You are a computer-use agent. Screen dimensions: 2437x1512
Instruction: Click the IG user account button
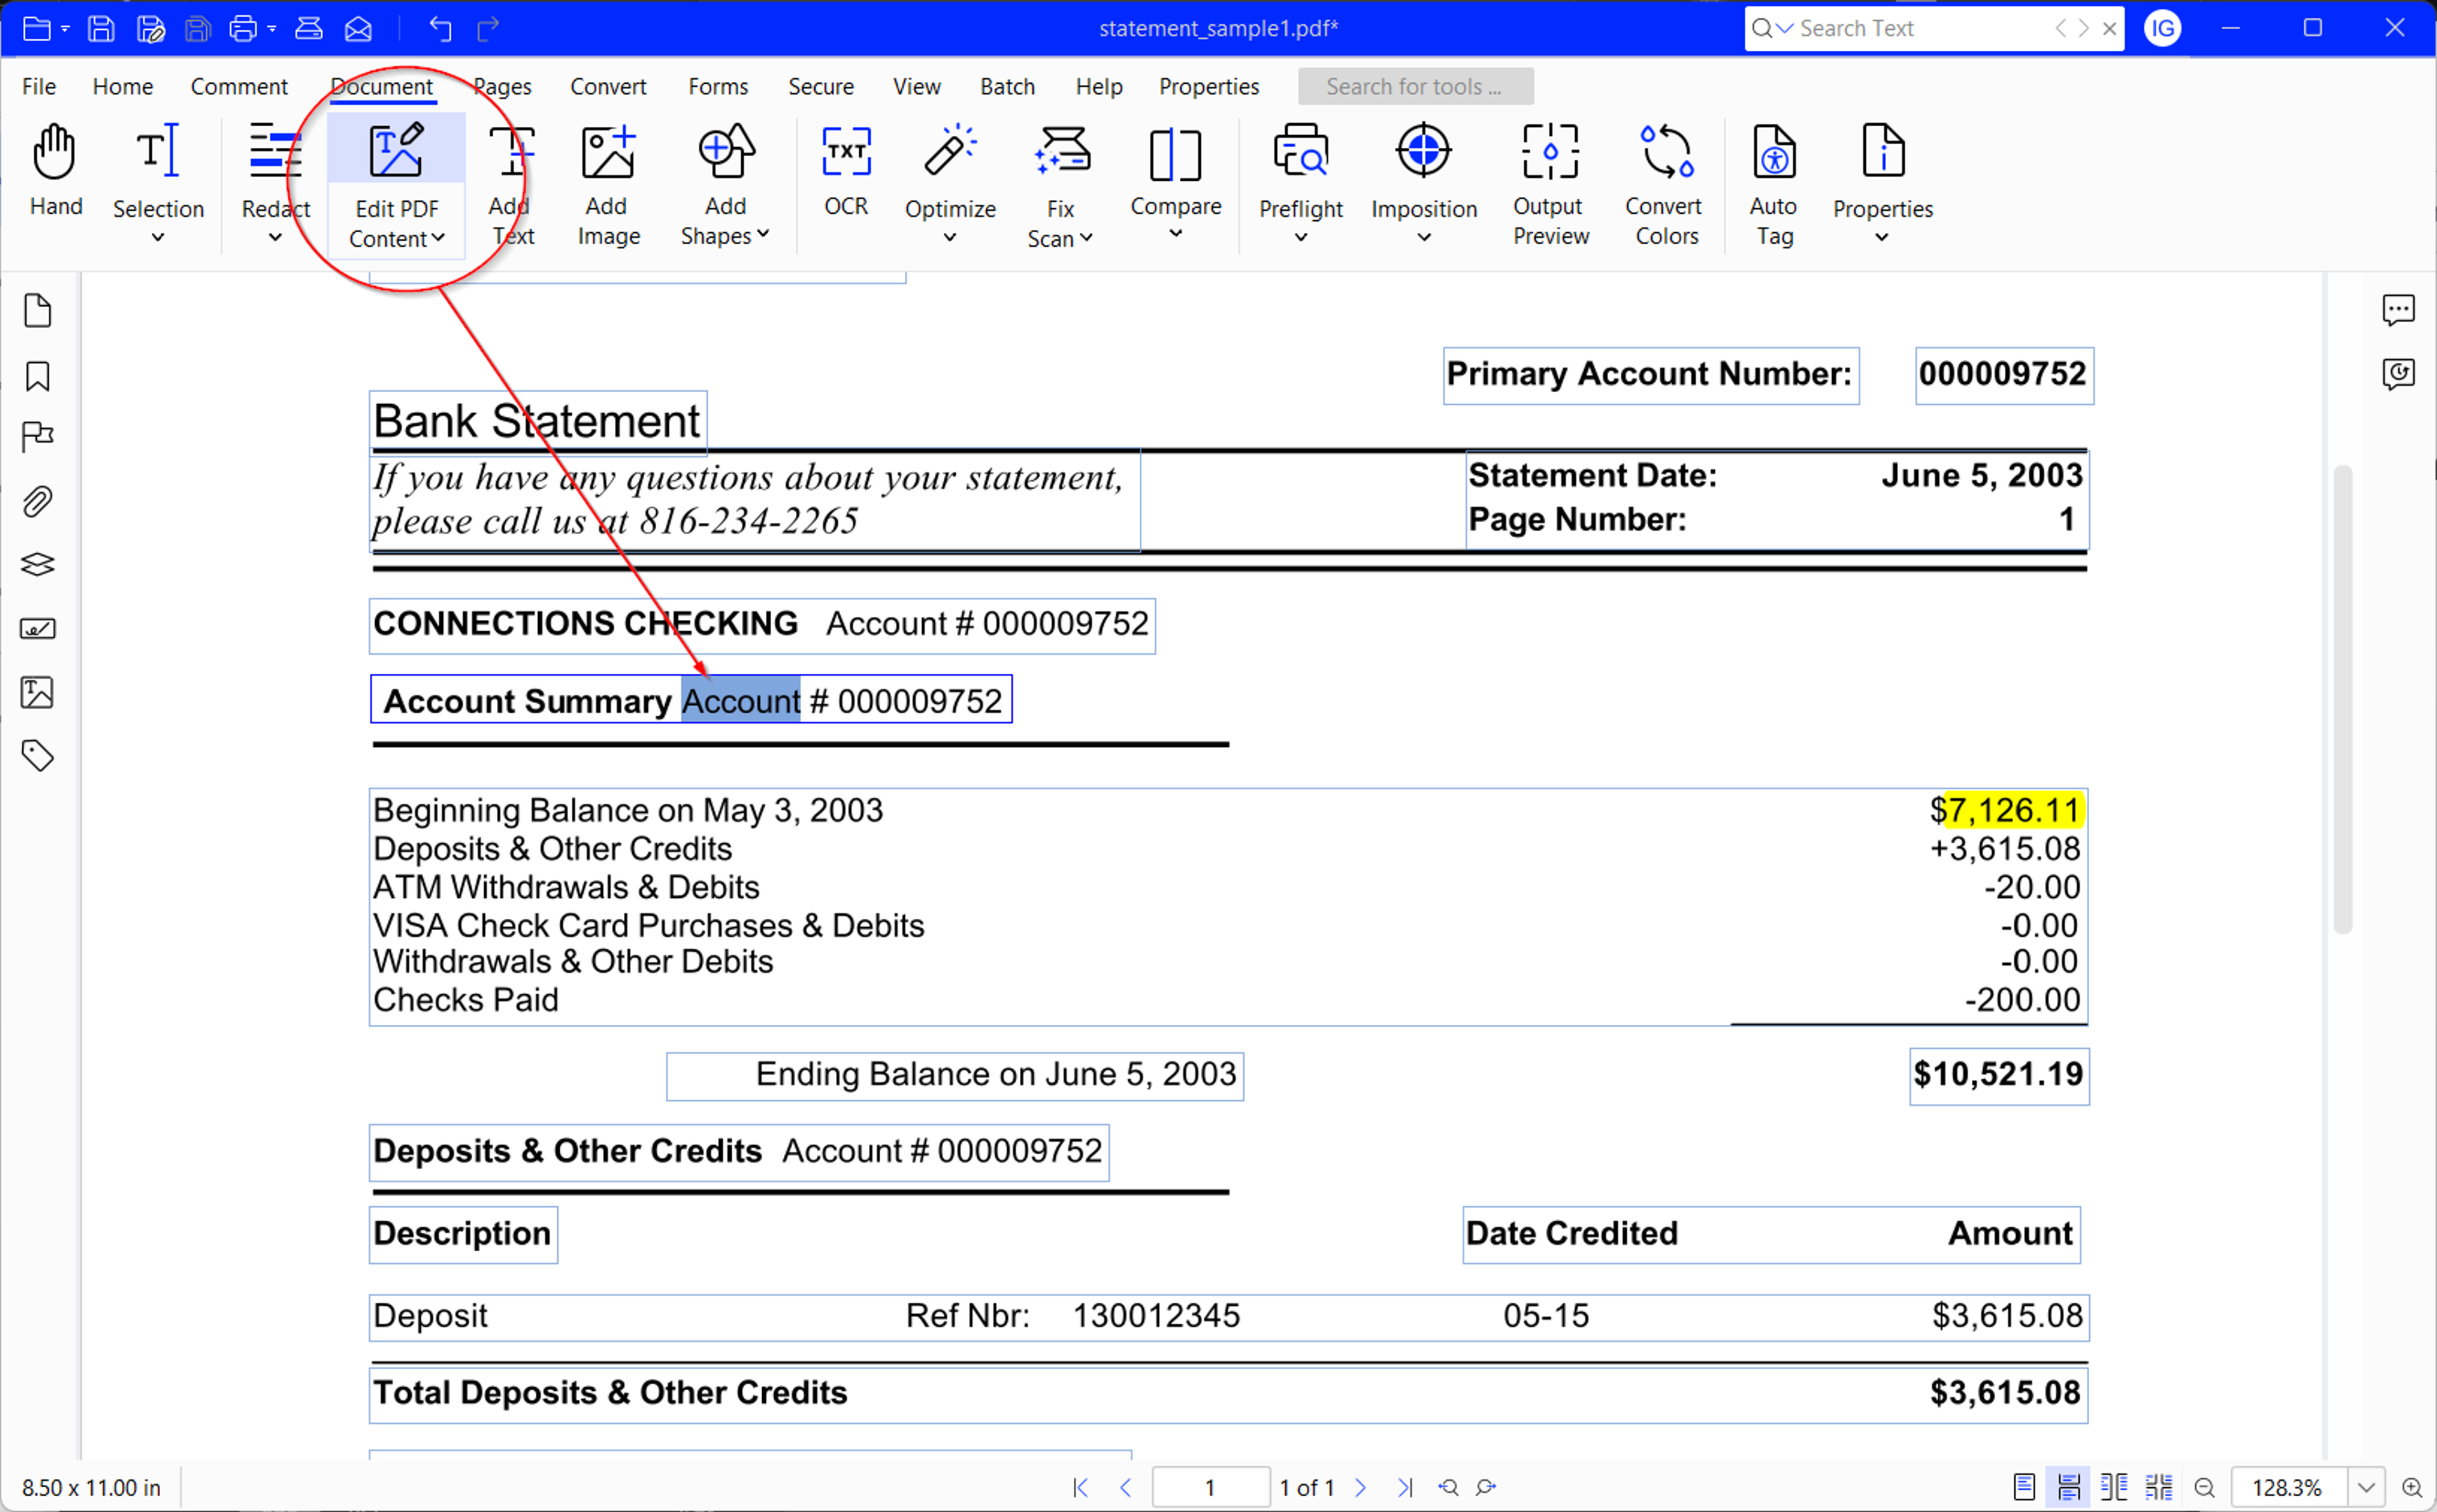tap(2163, 28)
